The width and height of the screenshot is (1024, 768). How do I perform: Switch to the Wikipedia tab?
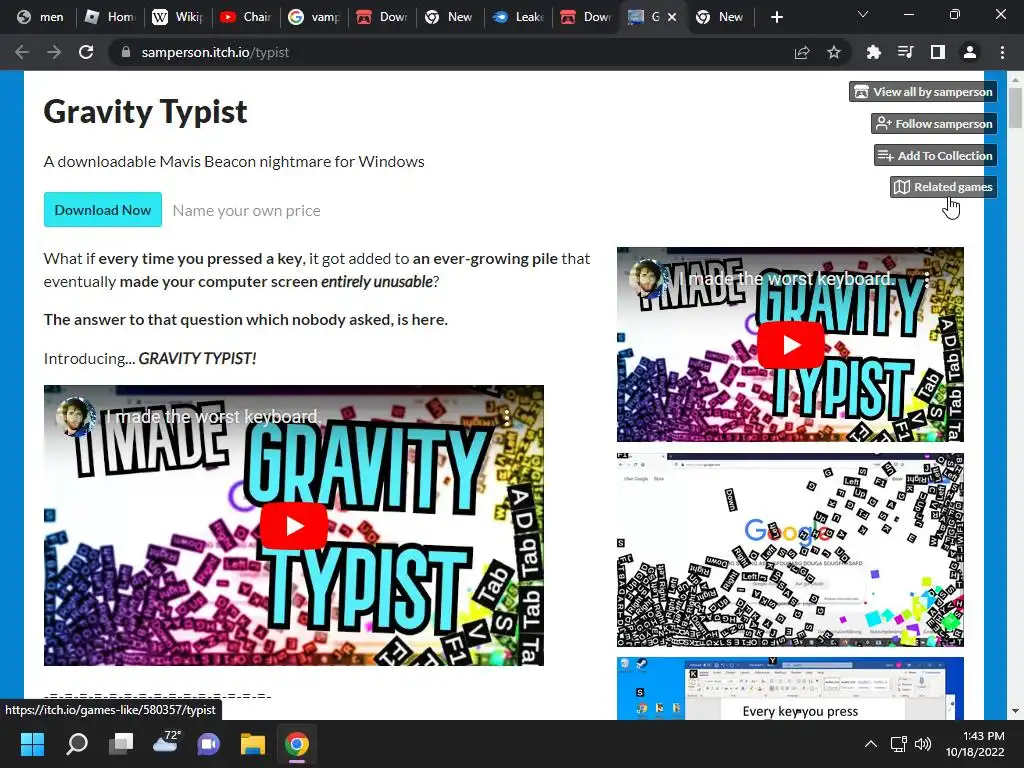[x=178, y=18]
